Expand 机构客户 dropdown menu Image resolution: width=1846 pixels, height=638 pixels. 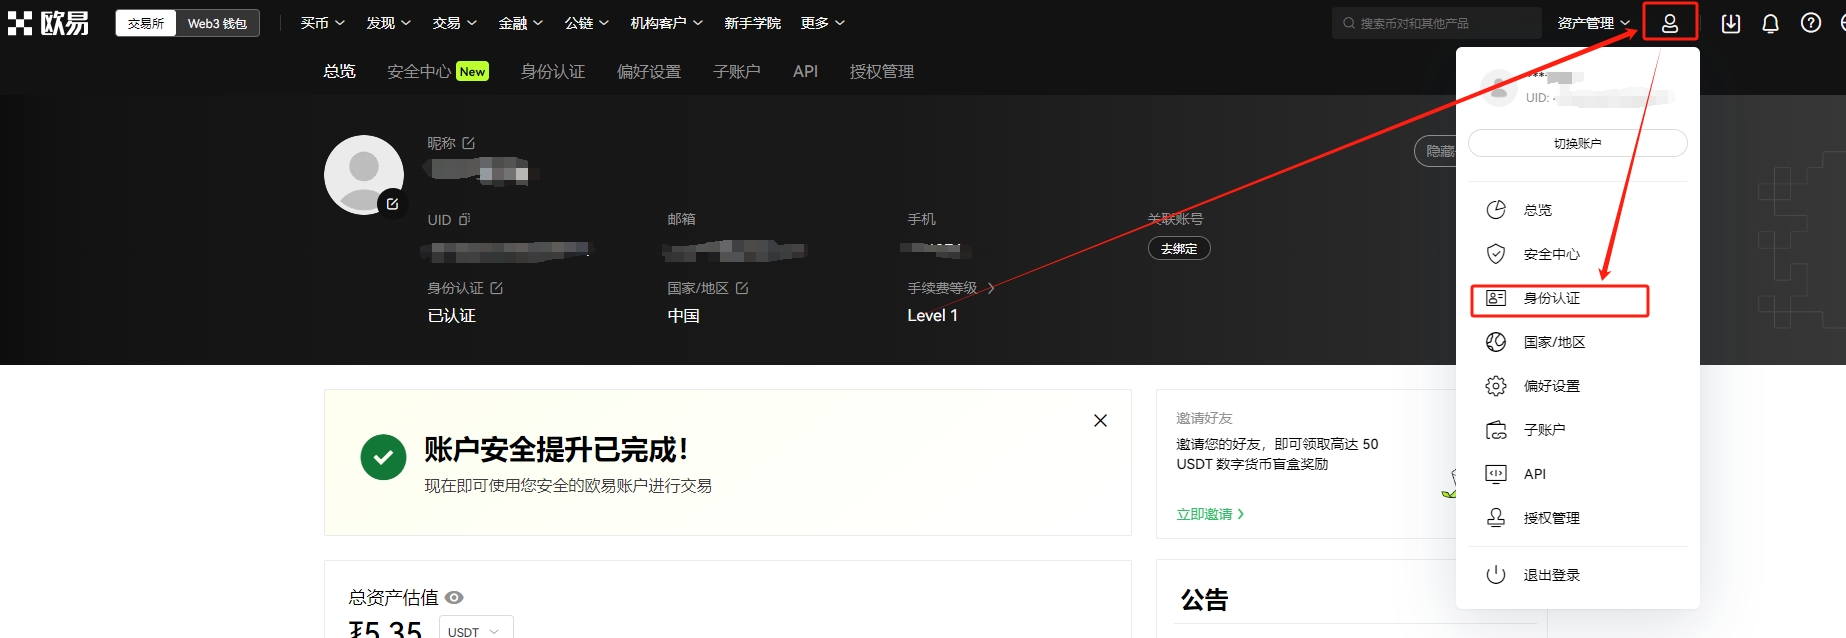666,23
